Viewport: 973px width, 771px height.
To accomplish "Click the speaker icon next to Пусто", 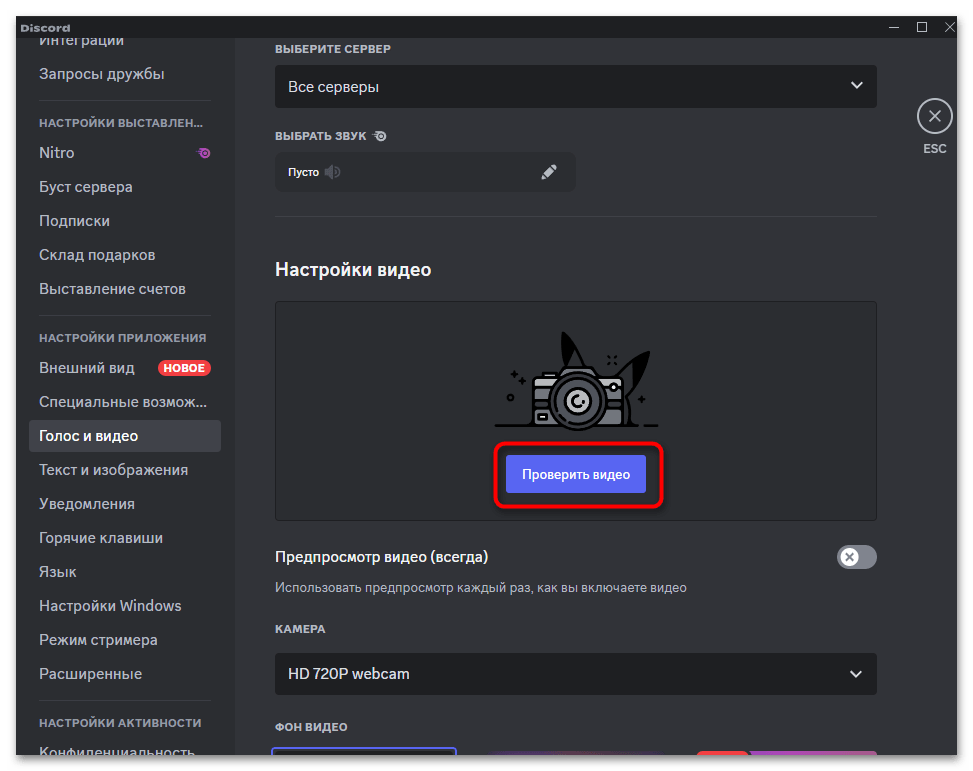I will 333,171.
